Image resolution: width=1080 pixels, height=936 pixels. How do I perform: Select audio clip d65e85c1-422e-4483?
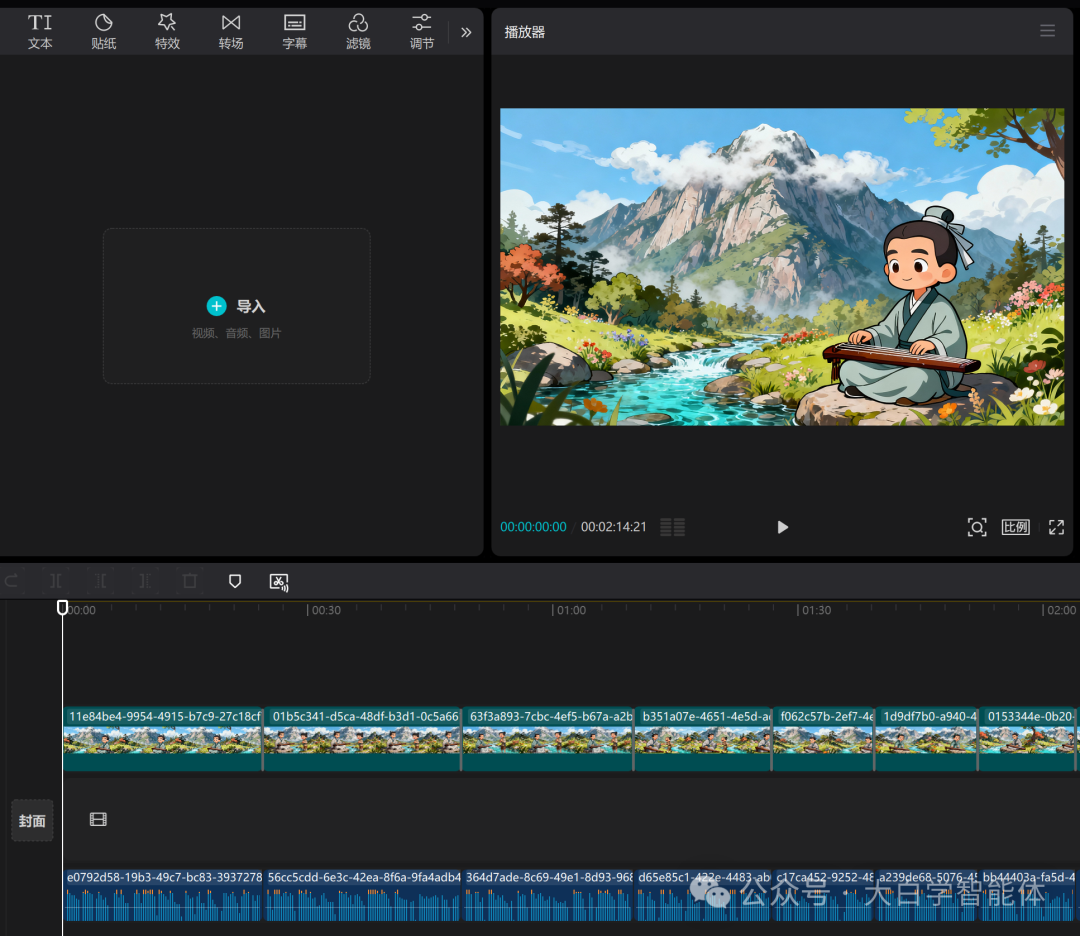click(x=703, y=895)
